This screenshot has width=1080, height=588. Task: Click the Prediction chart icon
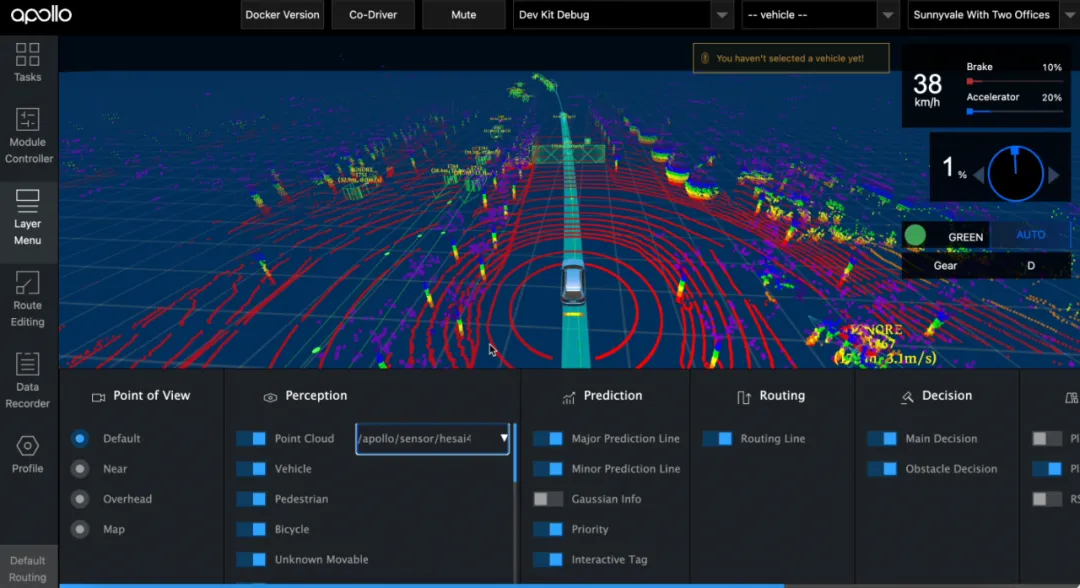coord(568,397)
